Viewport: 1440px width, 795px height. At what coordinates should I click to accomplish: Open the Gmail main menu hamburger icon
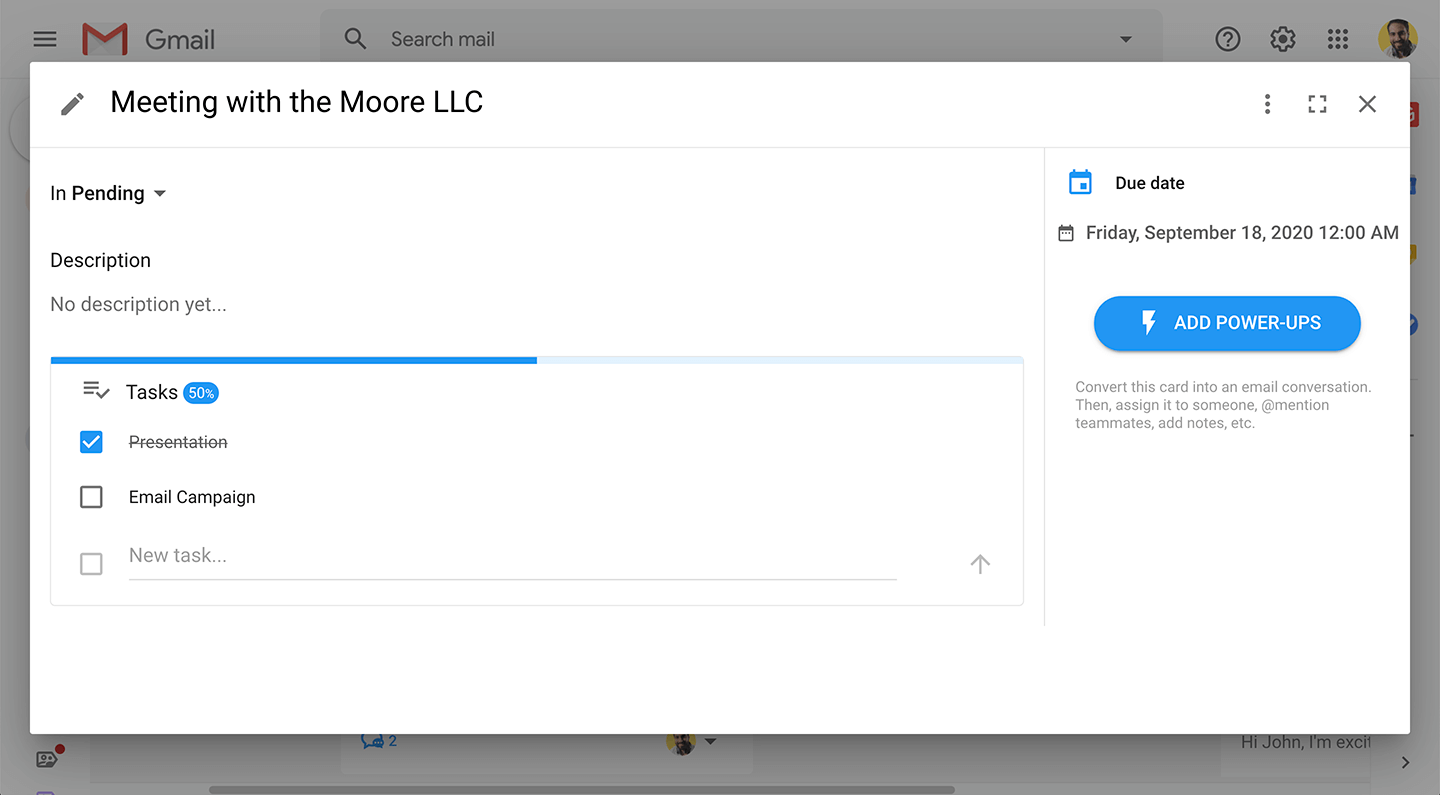[45, 39]
